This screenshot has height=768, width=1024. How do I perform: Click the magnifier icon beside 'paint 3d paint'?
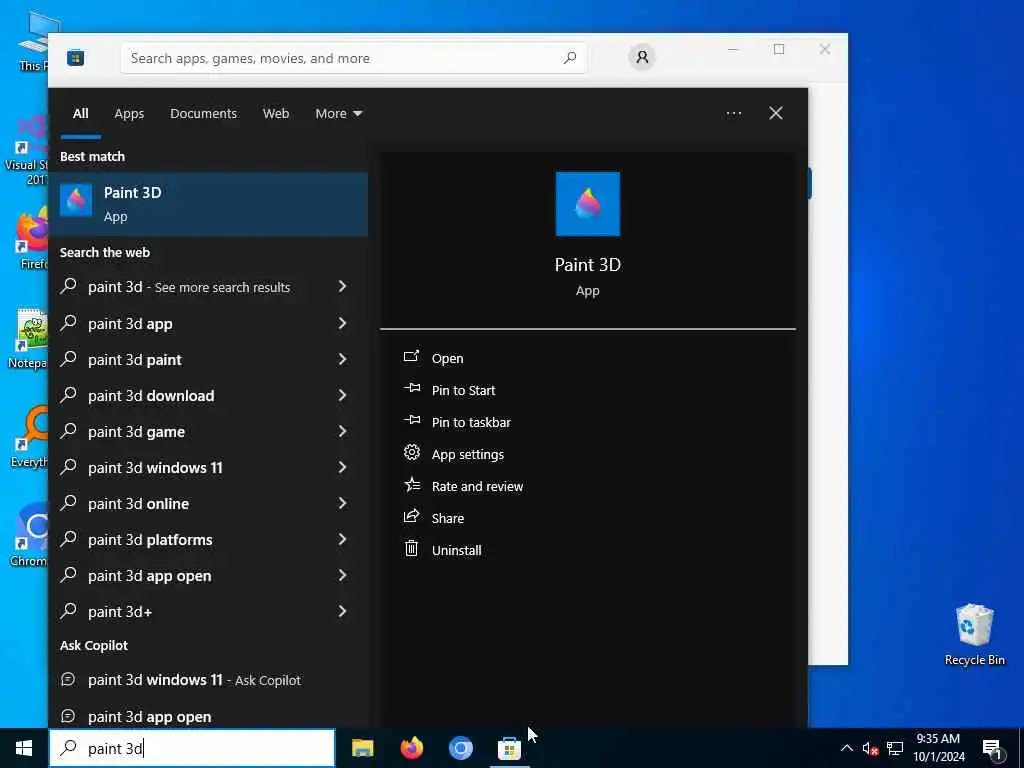point(69,359)
